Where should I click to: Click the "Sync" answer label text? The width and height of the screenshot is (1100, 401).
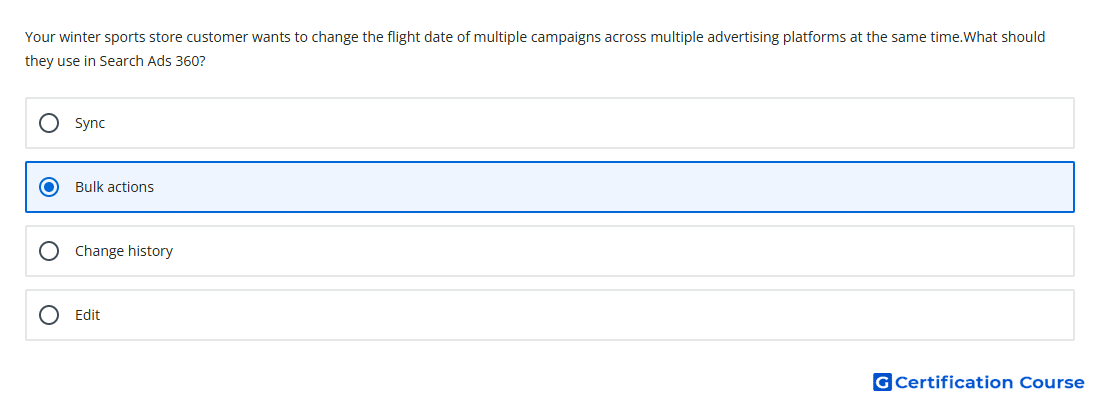[x=90, y=123]
